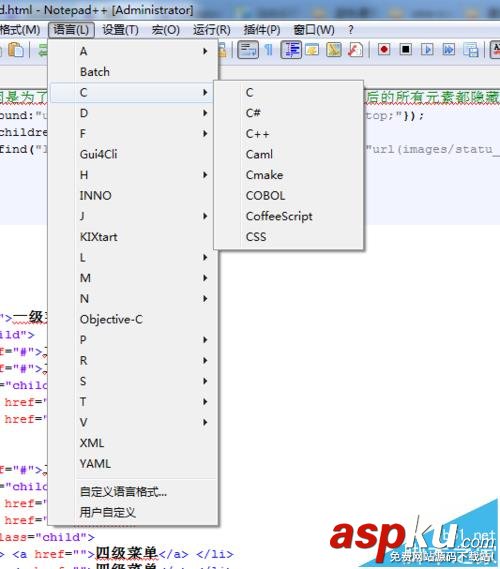
Task: Click the class="child" code line in editor
Action: [x=47, y=537]
